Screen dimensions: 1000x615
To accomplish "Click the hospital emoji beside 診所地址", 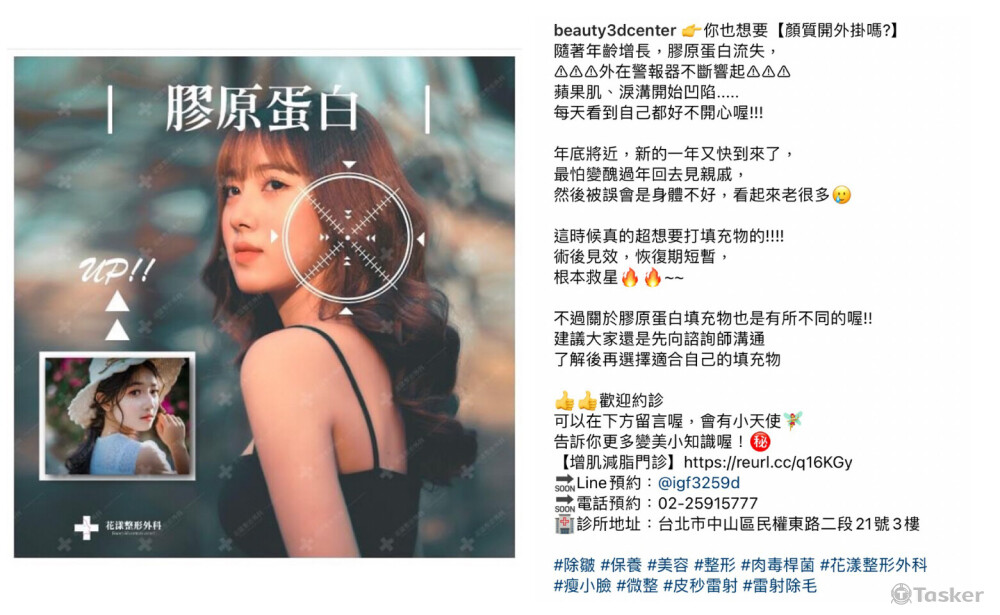I will [564, 524].
